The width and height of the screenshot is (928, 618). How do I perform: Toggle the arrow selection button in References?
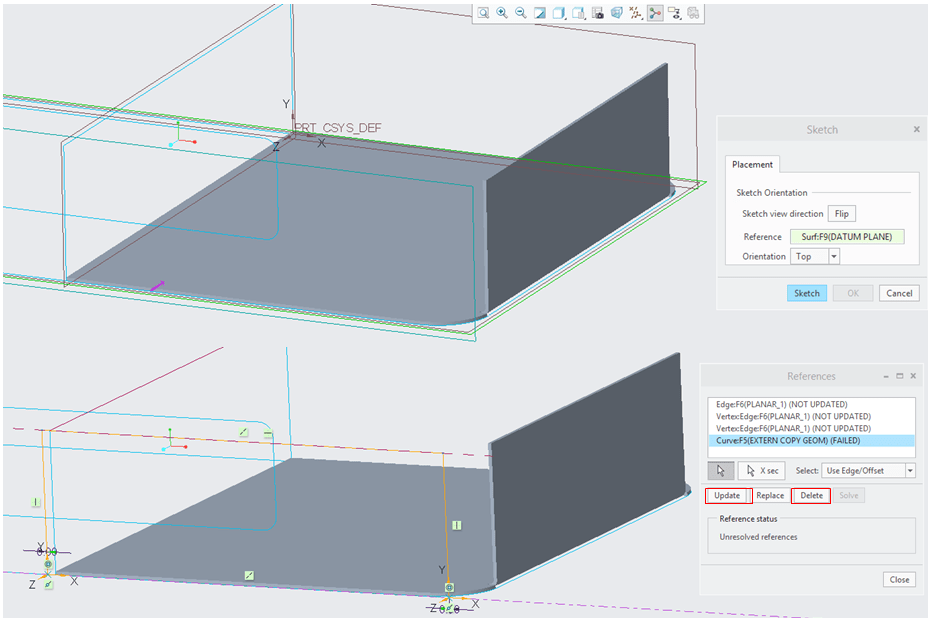[720, 470]
